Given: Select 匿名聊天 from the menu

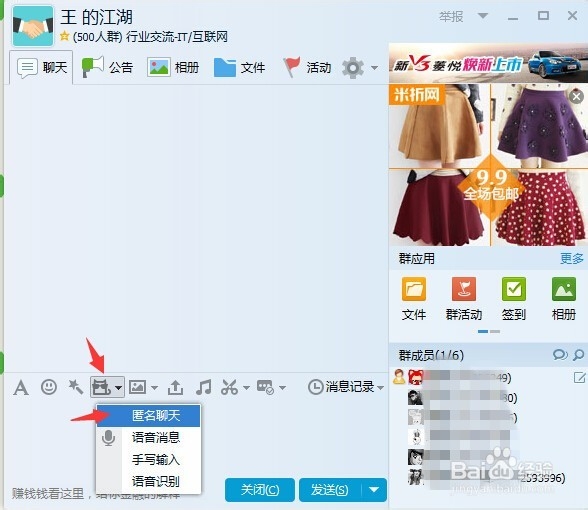Looking at the screenshot, I should pyautogui.click(x=148, y=416).
